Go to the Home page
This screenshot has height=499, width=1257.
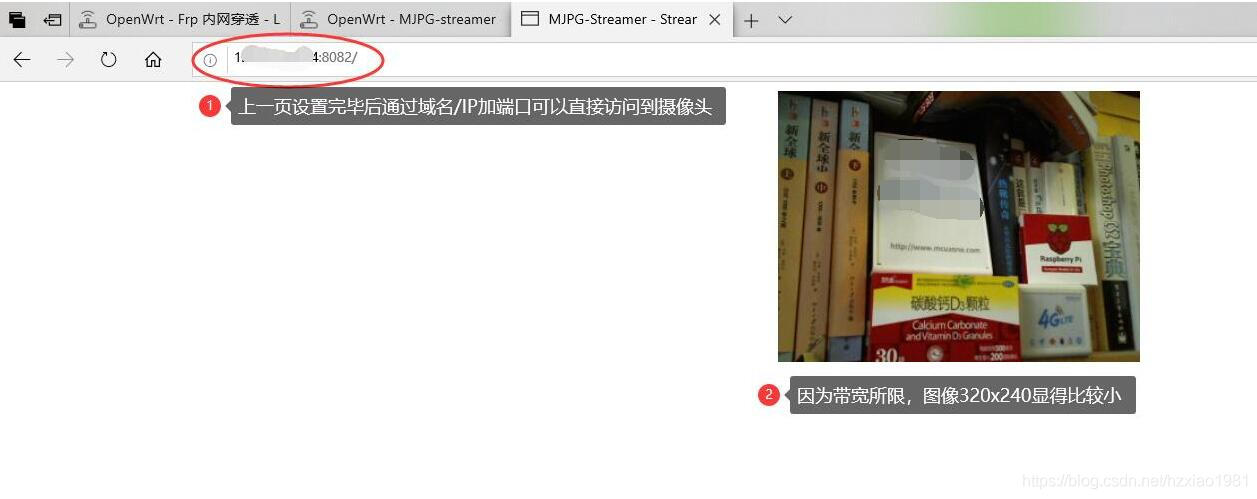coord(153,60)
